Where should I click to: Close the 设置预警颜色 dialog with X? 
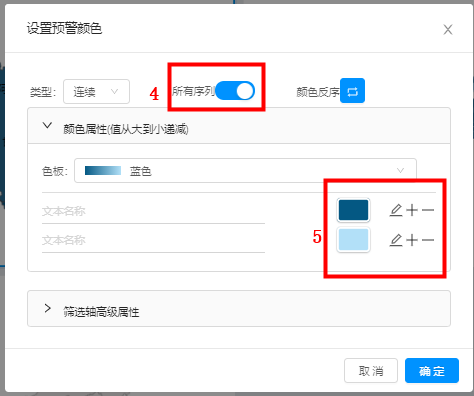click(448, 30)
